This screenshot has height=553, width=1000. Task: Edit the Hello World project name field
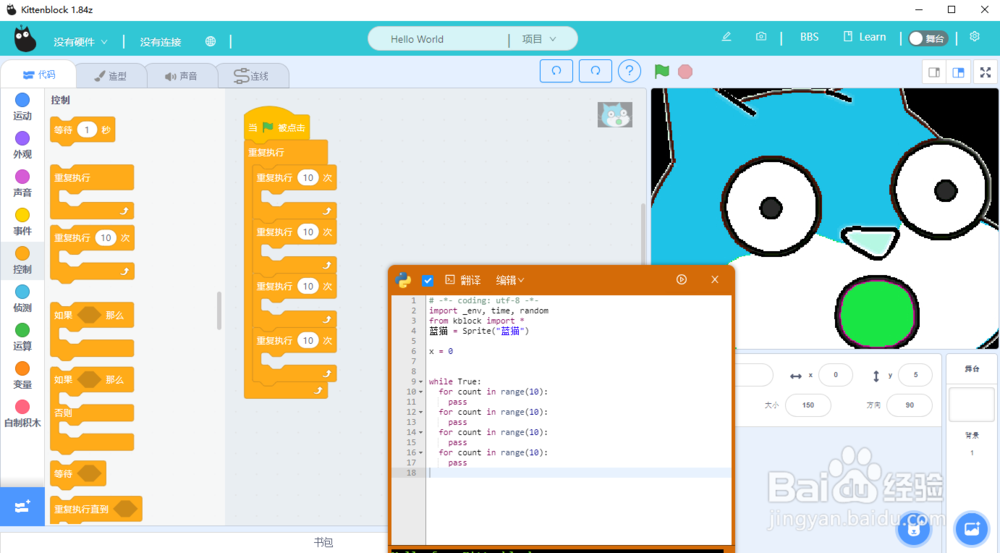point(438,39)
